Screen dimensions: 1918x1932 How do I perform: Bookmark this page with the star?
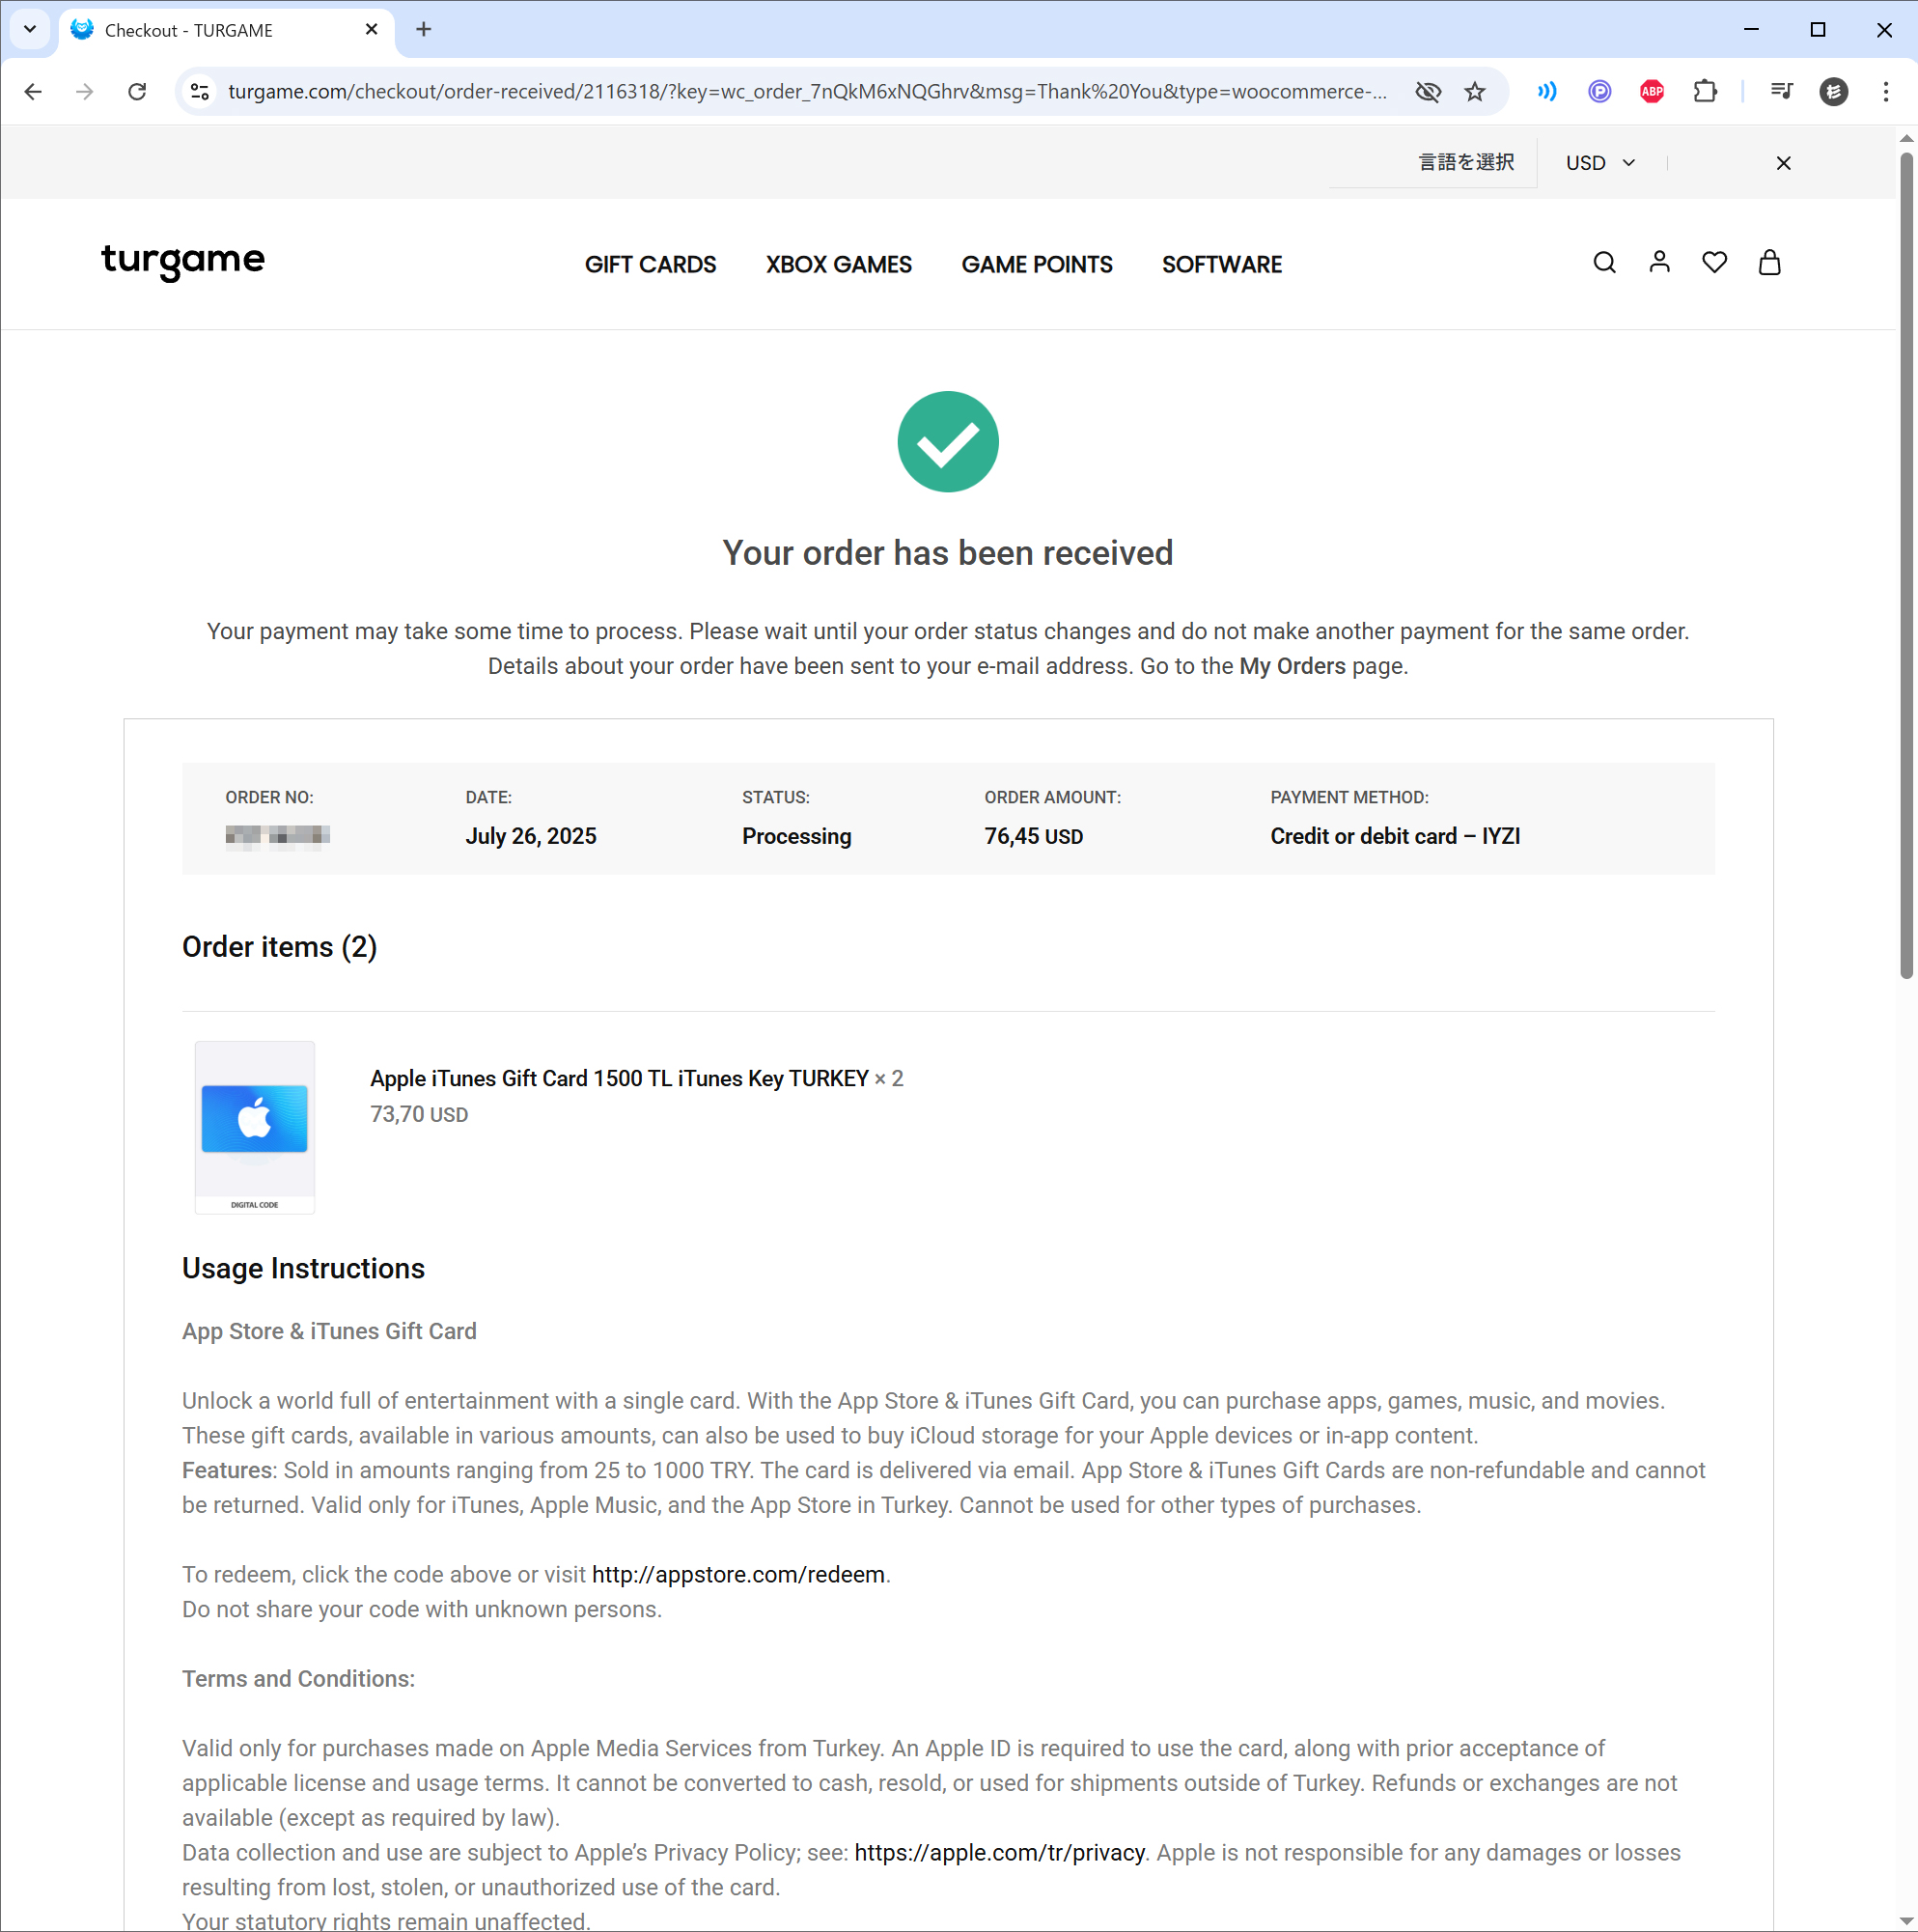(1475, 92)
